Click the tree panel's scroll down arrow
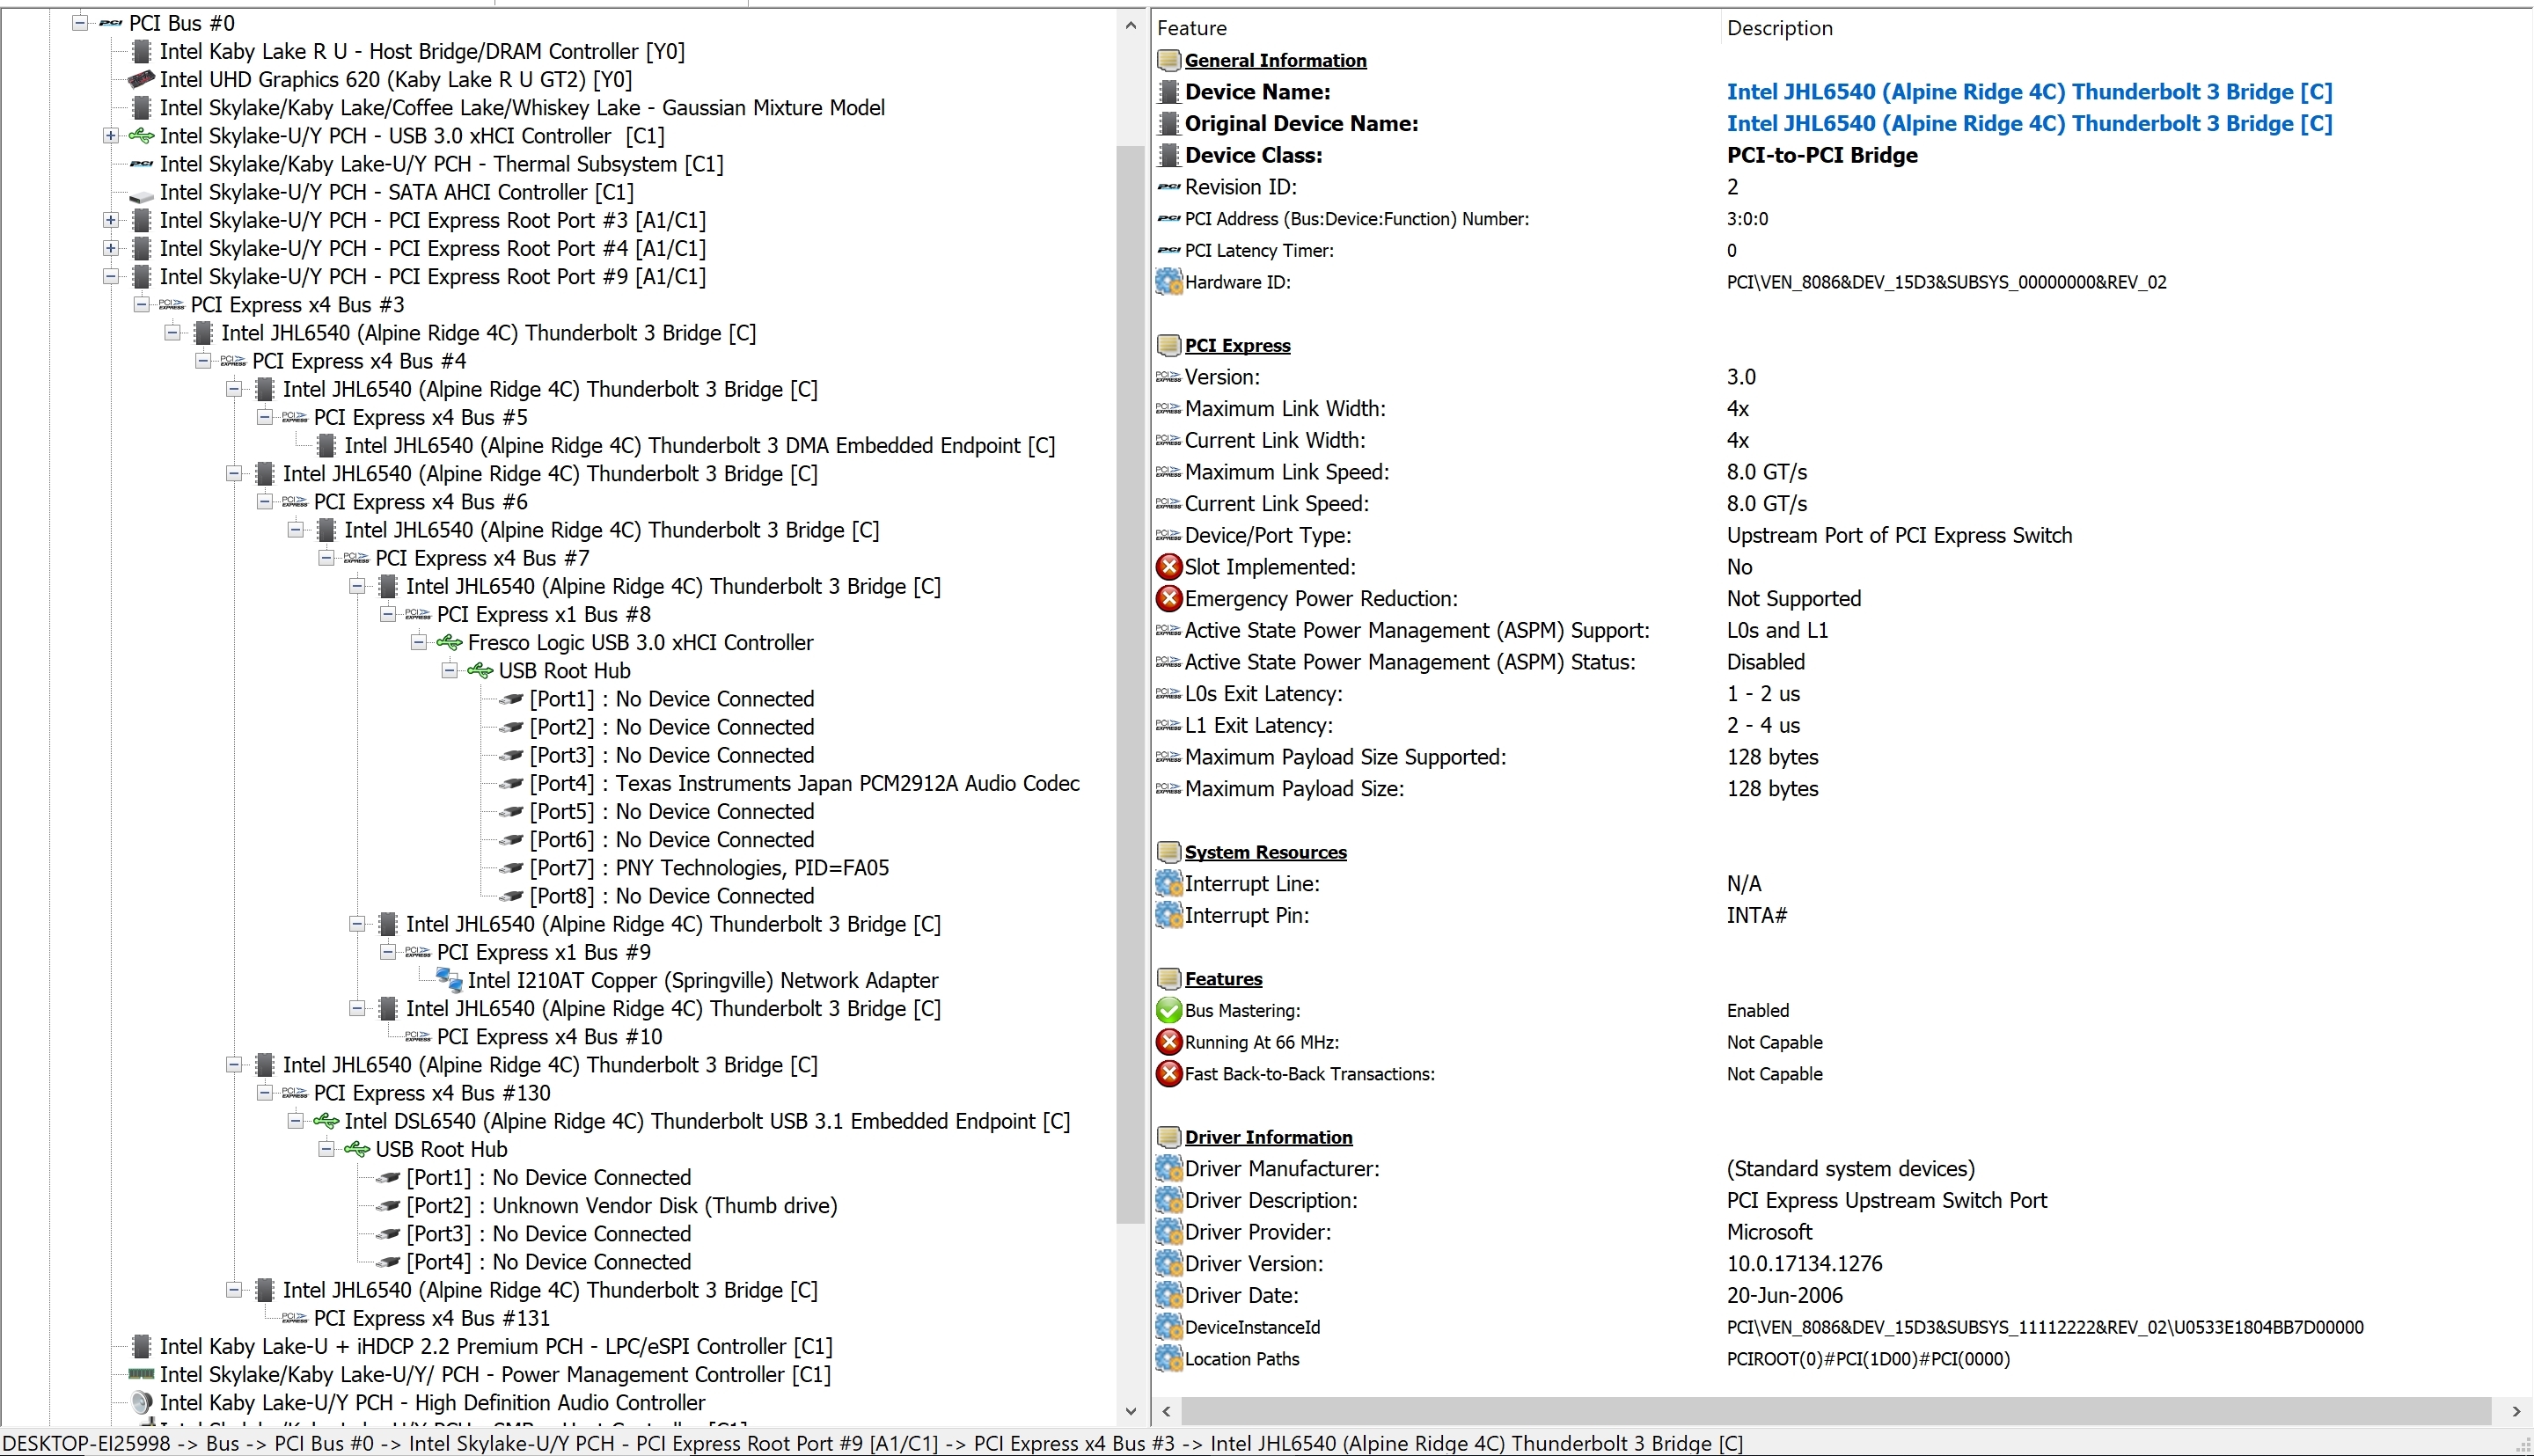This screenshot has width=2534, height=1456. (1130, 1411)
